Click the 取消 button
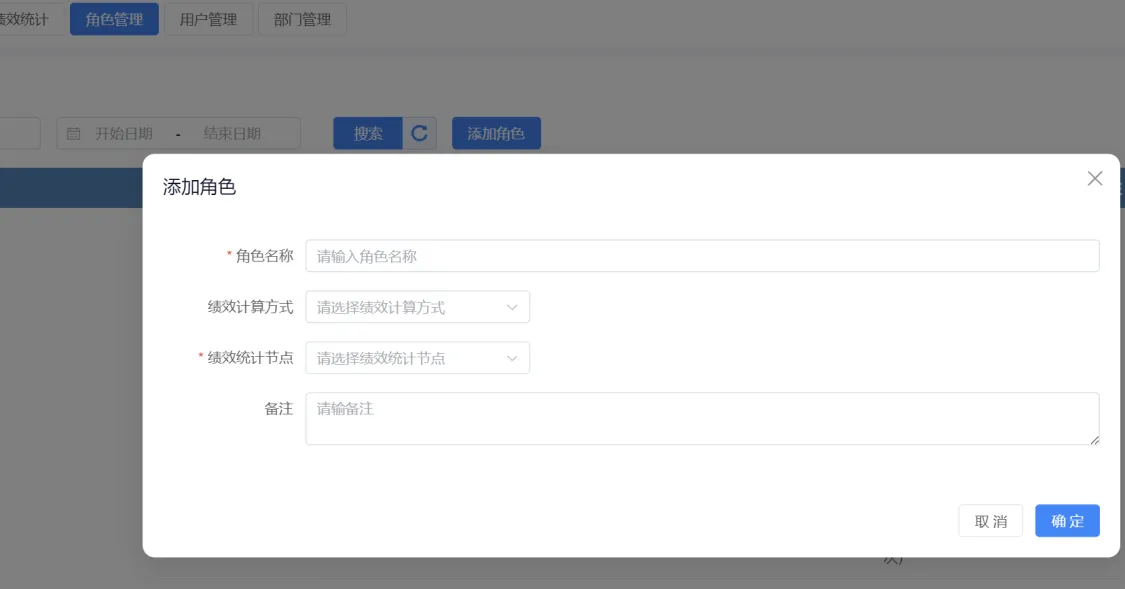1125x589 pixels. pos(990,521)
